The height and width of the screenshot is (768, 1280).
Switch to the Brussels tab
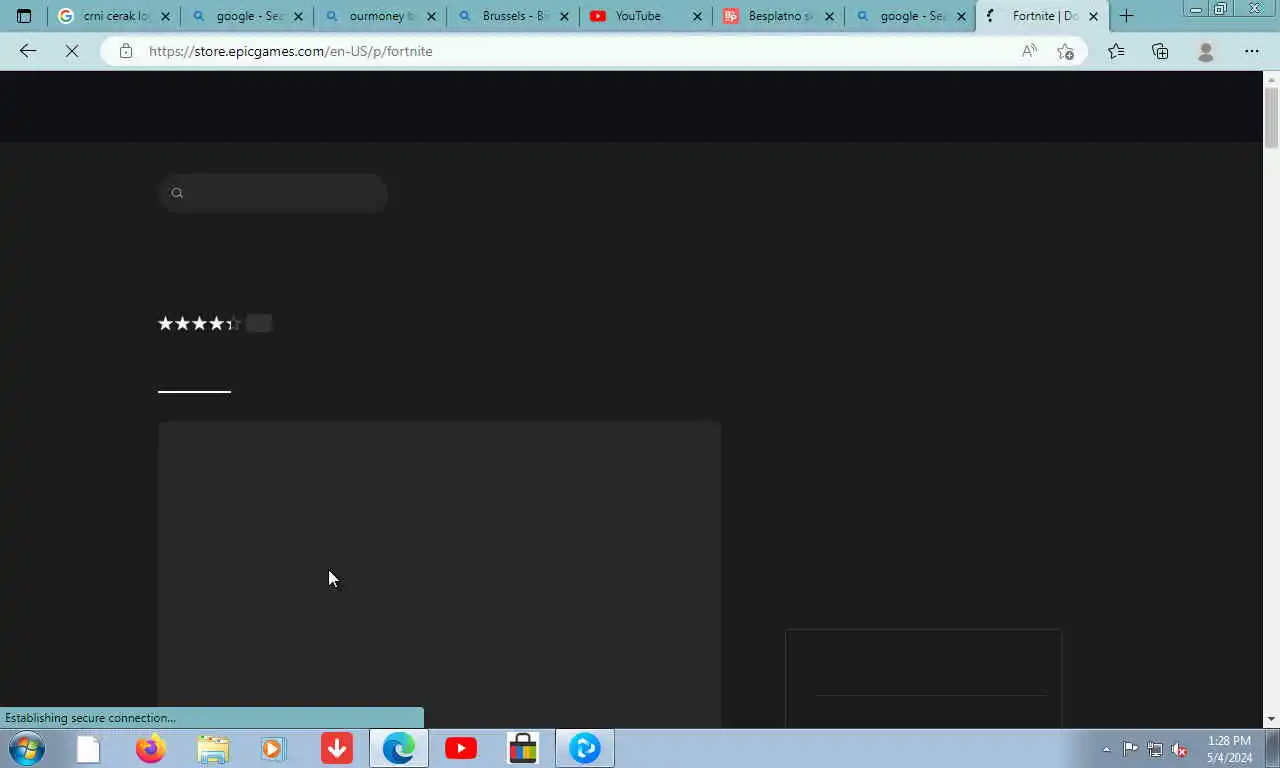pyautogui.click(x=512, y=16)
